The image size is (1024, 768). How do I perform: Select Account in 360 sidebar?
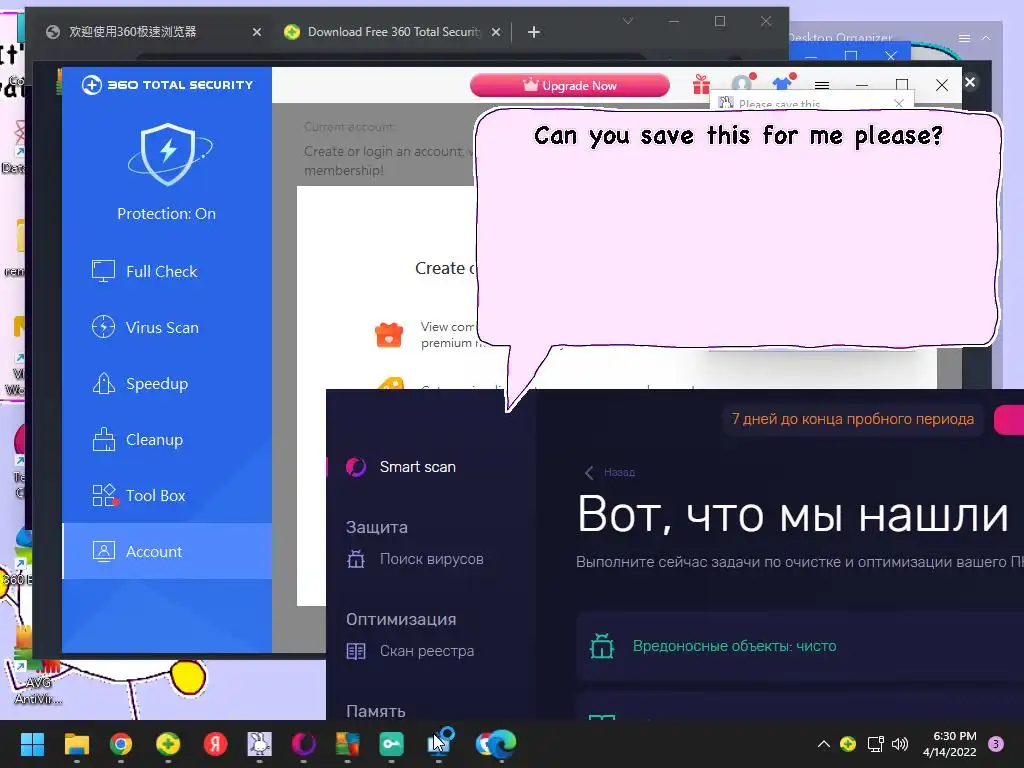click(x=167, y=551)
